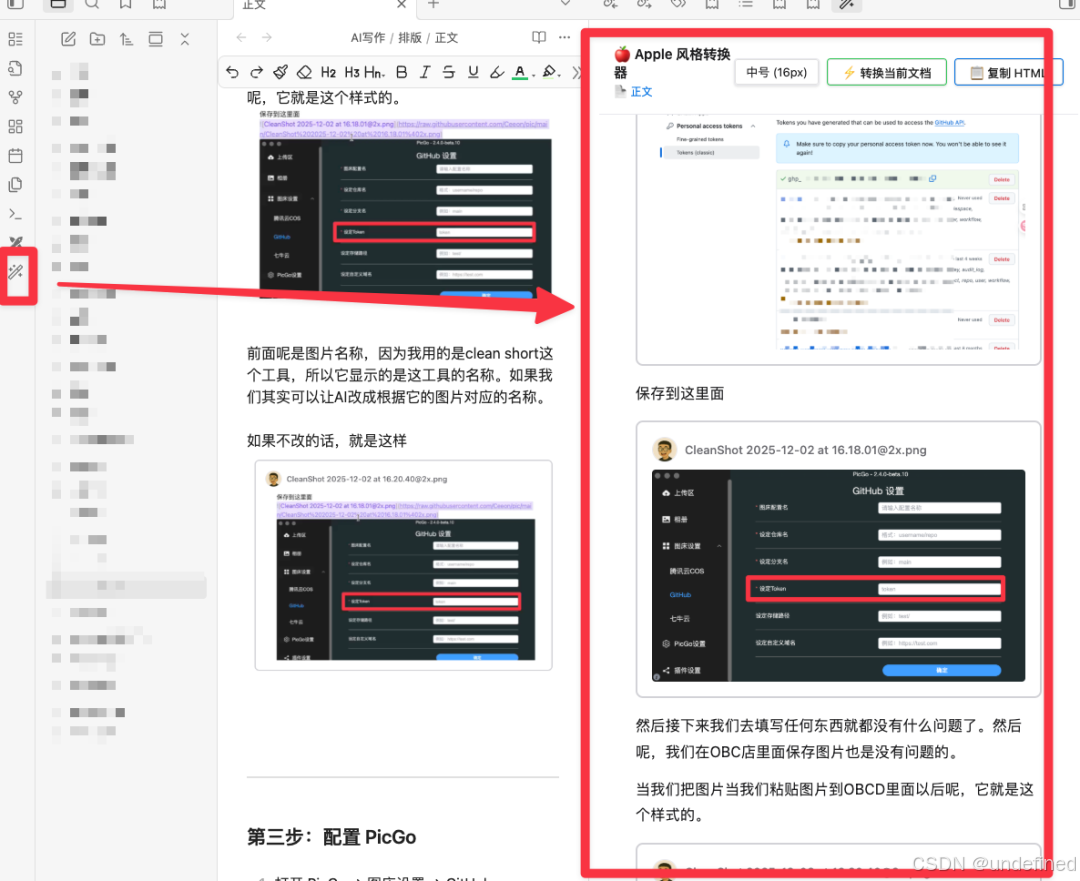Click the collapse-all icon in the document tree panel
Image resolution: width=1080 pixels, height=881 pixels.
(x=184, y=40)
